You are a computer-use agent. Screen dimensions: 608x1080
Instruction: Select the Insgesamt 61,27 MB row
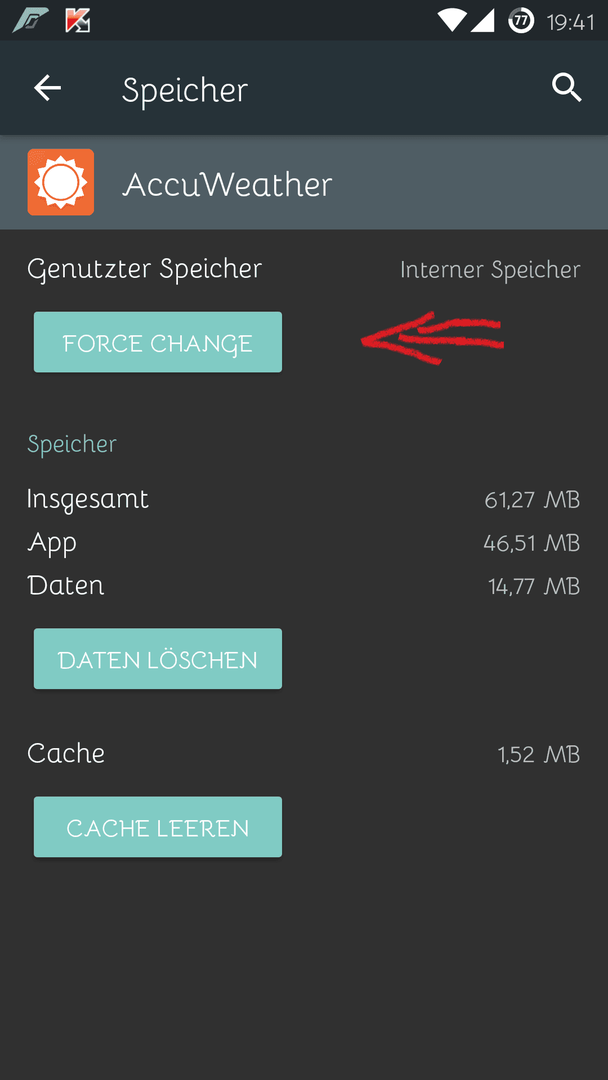(x=304, y=499)
